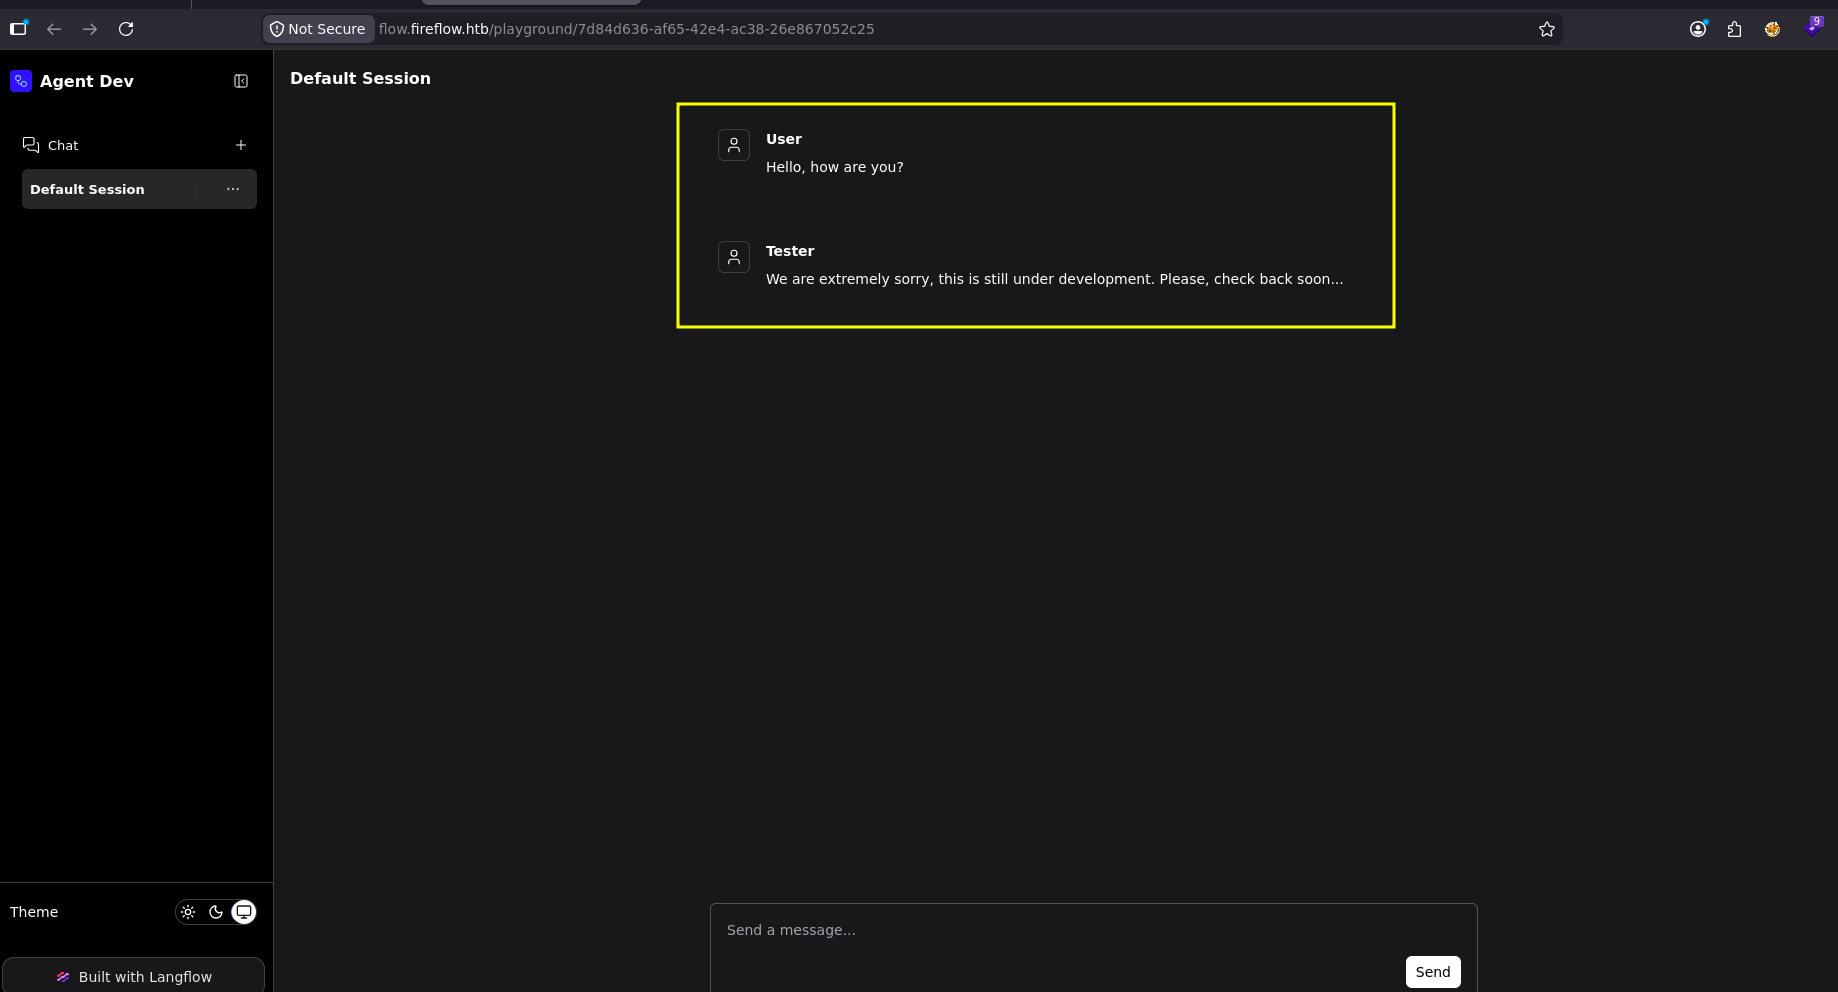Switch to dark theme moon icon

[216, 912]
